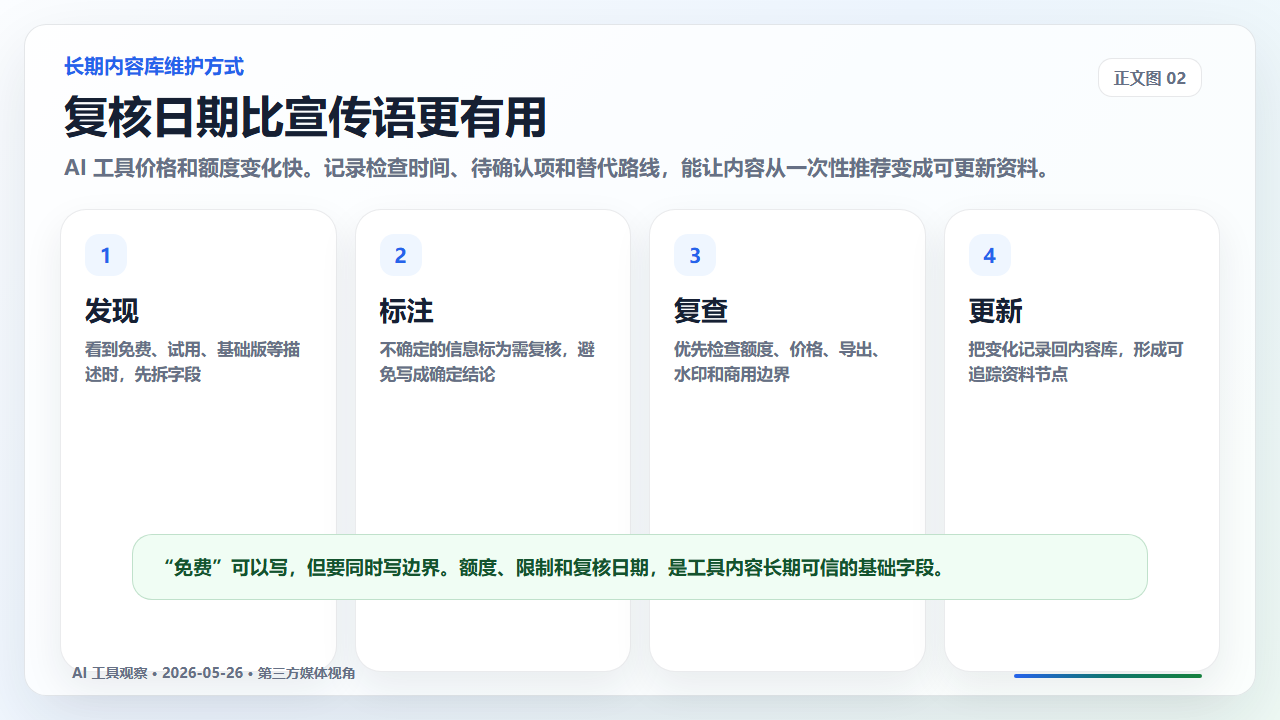Screen dimensions: 1280x720
Task: Click the step number 1 badge
Action: pos(106,255)
